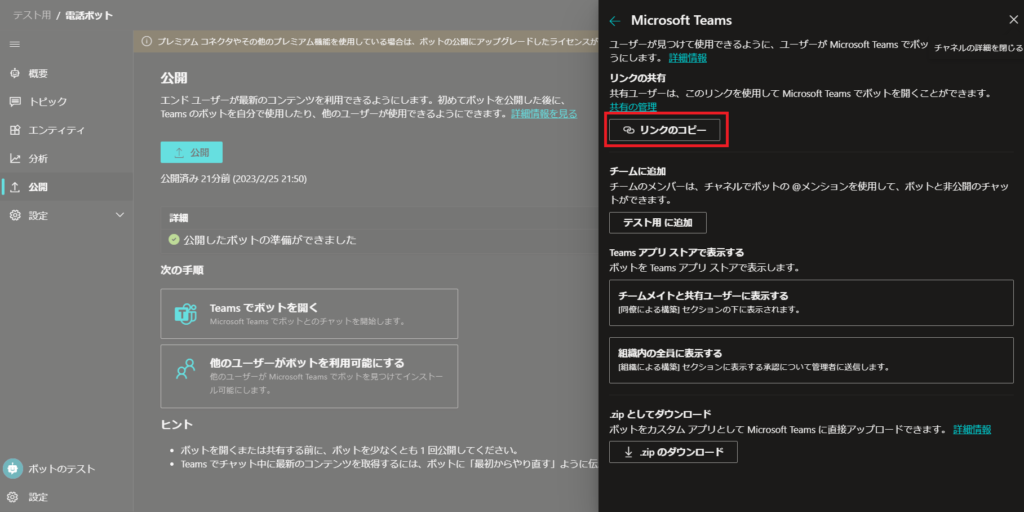The width and height of the screenshot is (1024, 512).
Task: Toggle the hamburger navigation menu
Action: (x=14, y=44)
